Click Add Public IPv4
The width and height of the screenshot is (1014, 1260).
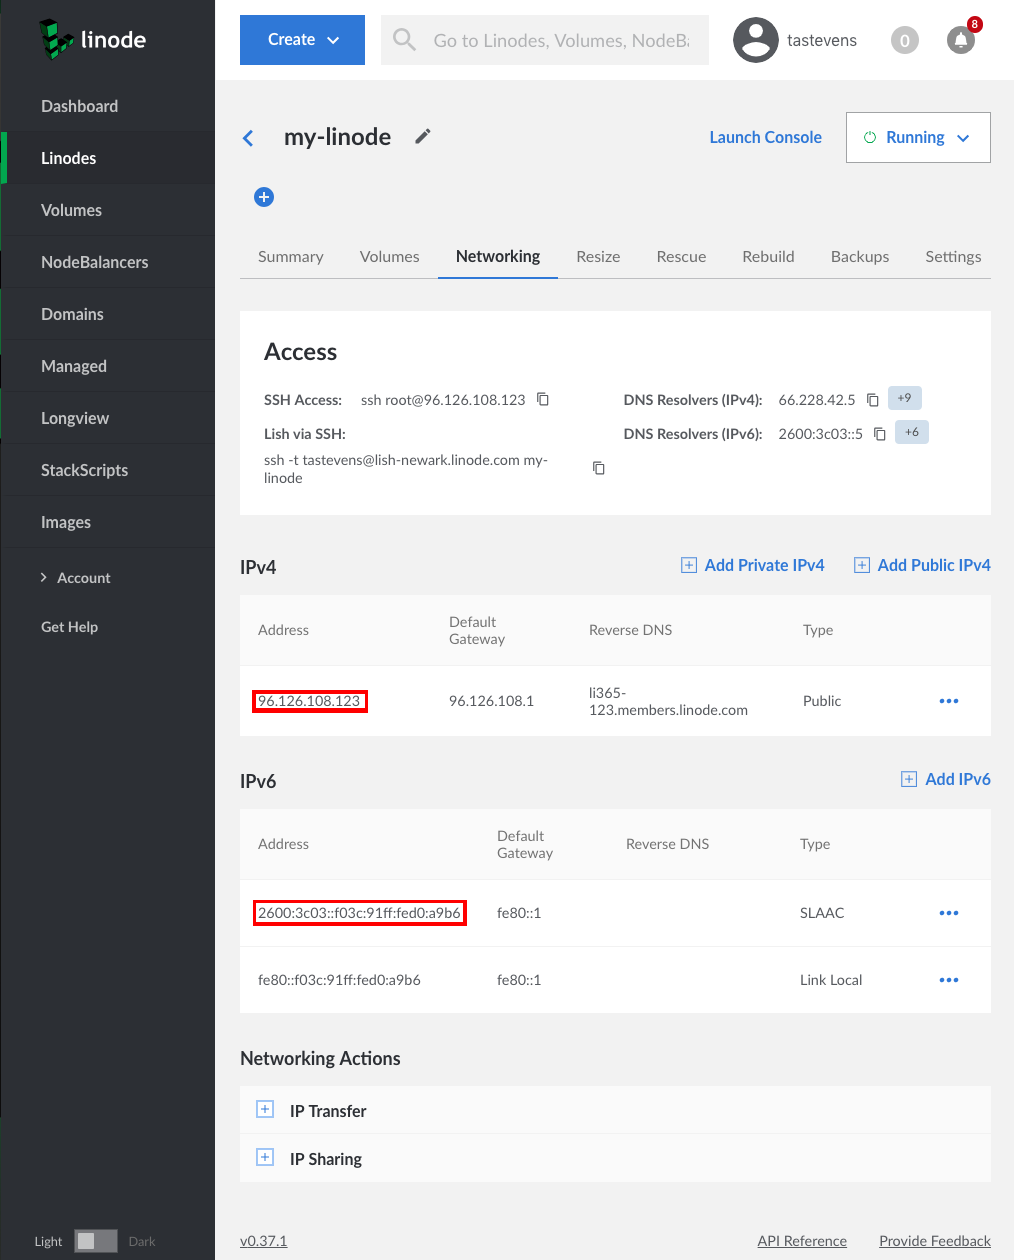pos(922,566)
